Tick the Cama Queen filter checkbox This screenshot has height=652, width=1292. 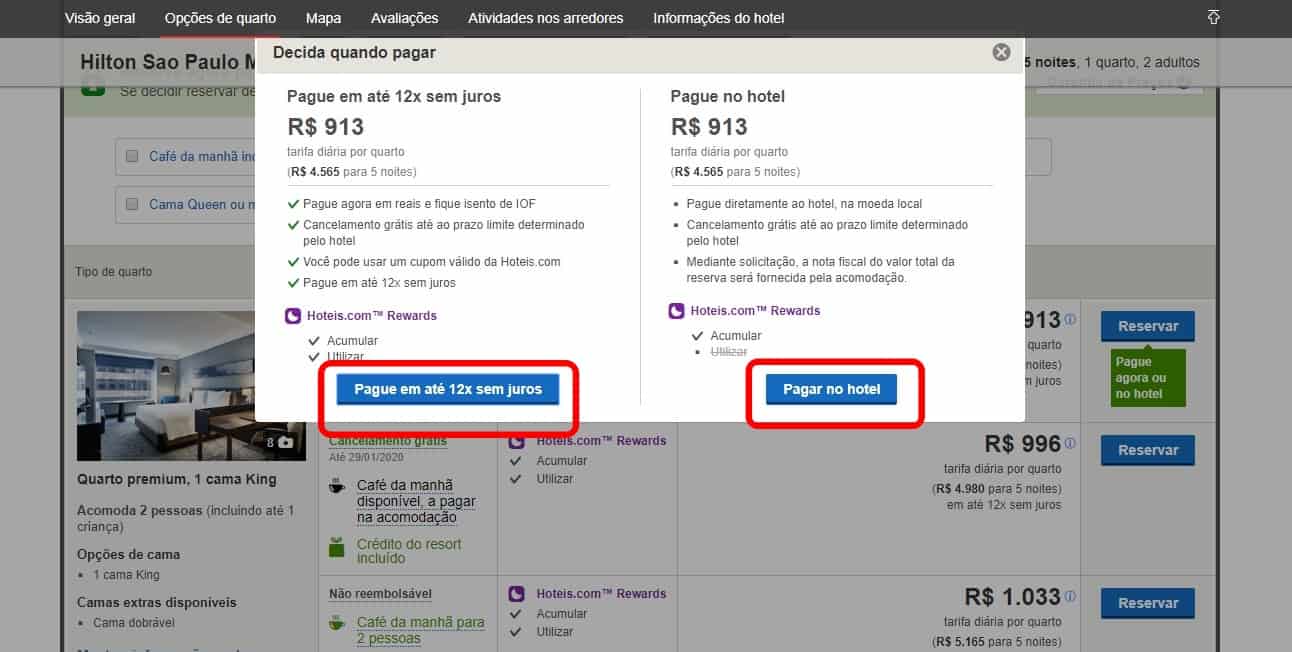tap(132, 204)
